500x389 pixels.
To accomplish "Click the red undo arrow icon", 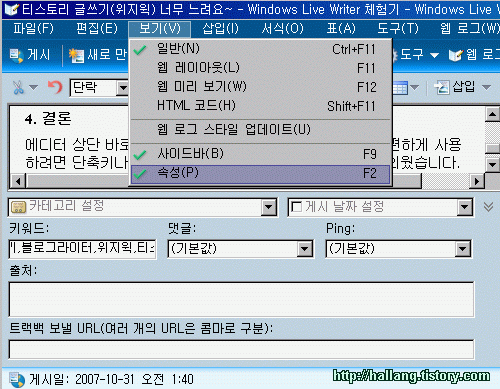I will click(55, 87).
